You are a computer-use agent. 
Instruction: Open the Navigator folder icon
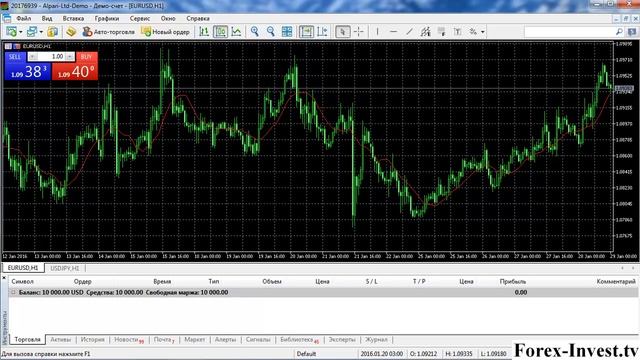(52, 31)
